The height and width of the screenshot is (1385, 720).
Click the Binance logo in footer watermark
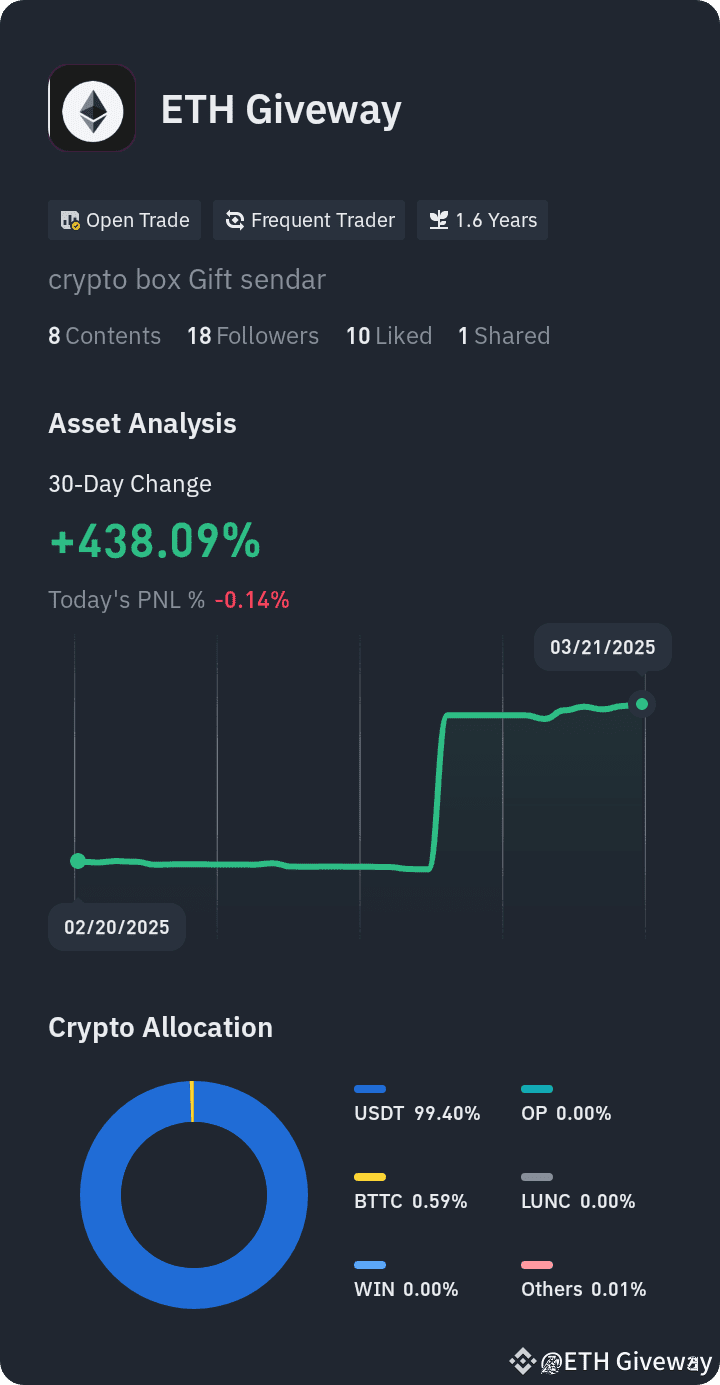tap(523, 1361)
